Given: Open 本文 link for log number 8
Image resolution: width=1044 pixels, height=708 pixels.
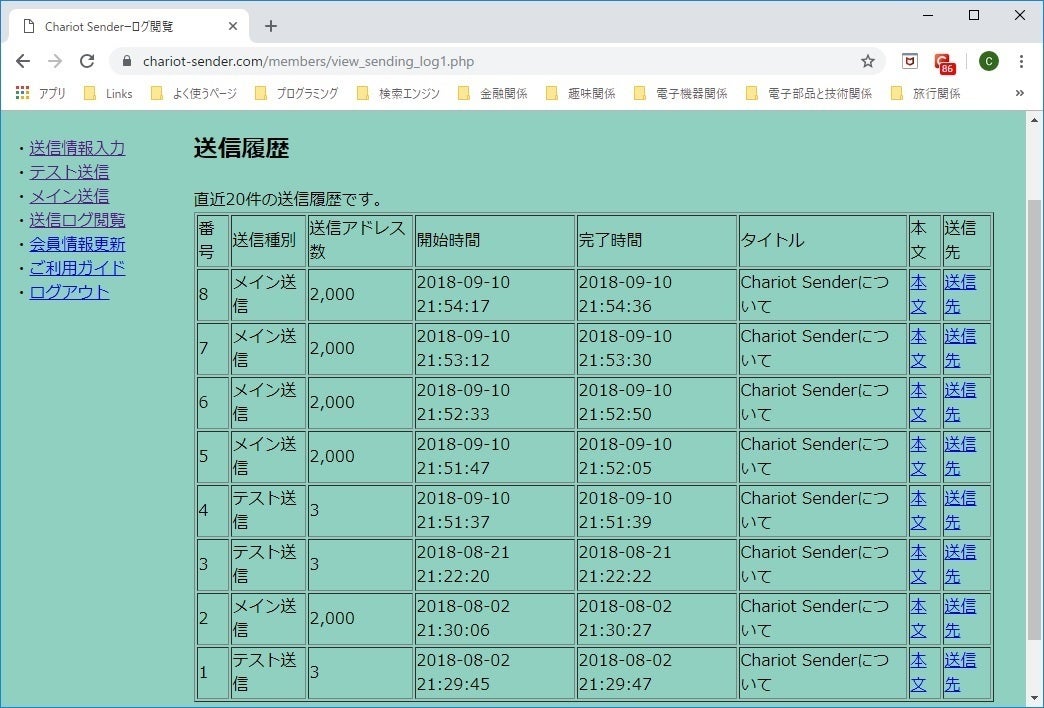Looking at the screenshot, I should pos(918,294).
